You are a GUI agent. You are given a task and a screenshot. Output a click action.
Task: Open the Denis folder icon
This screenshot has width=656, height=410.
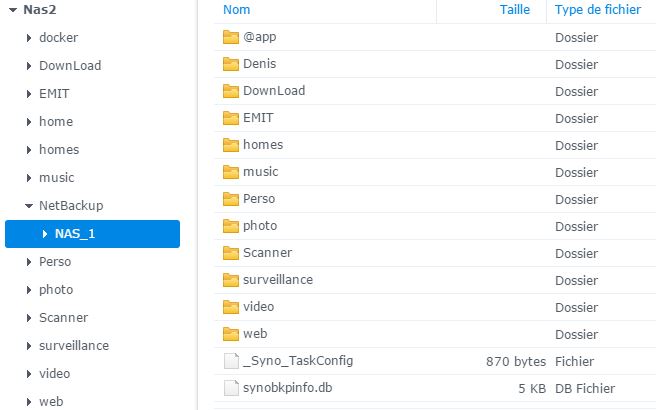[x=231, y=64]
